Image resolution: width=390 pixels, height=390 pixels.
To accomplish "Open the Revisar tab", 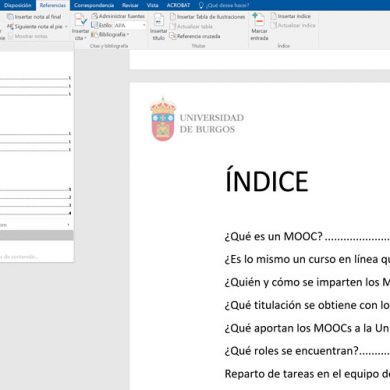I will 130,5.
